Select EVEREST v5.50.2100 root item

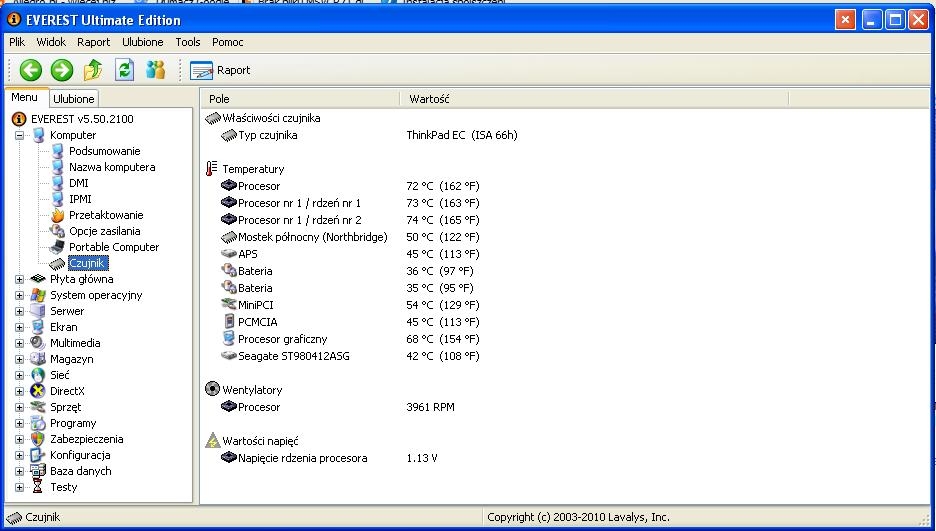pos(82,119)
